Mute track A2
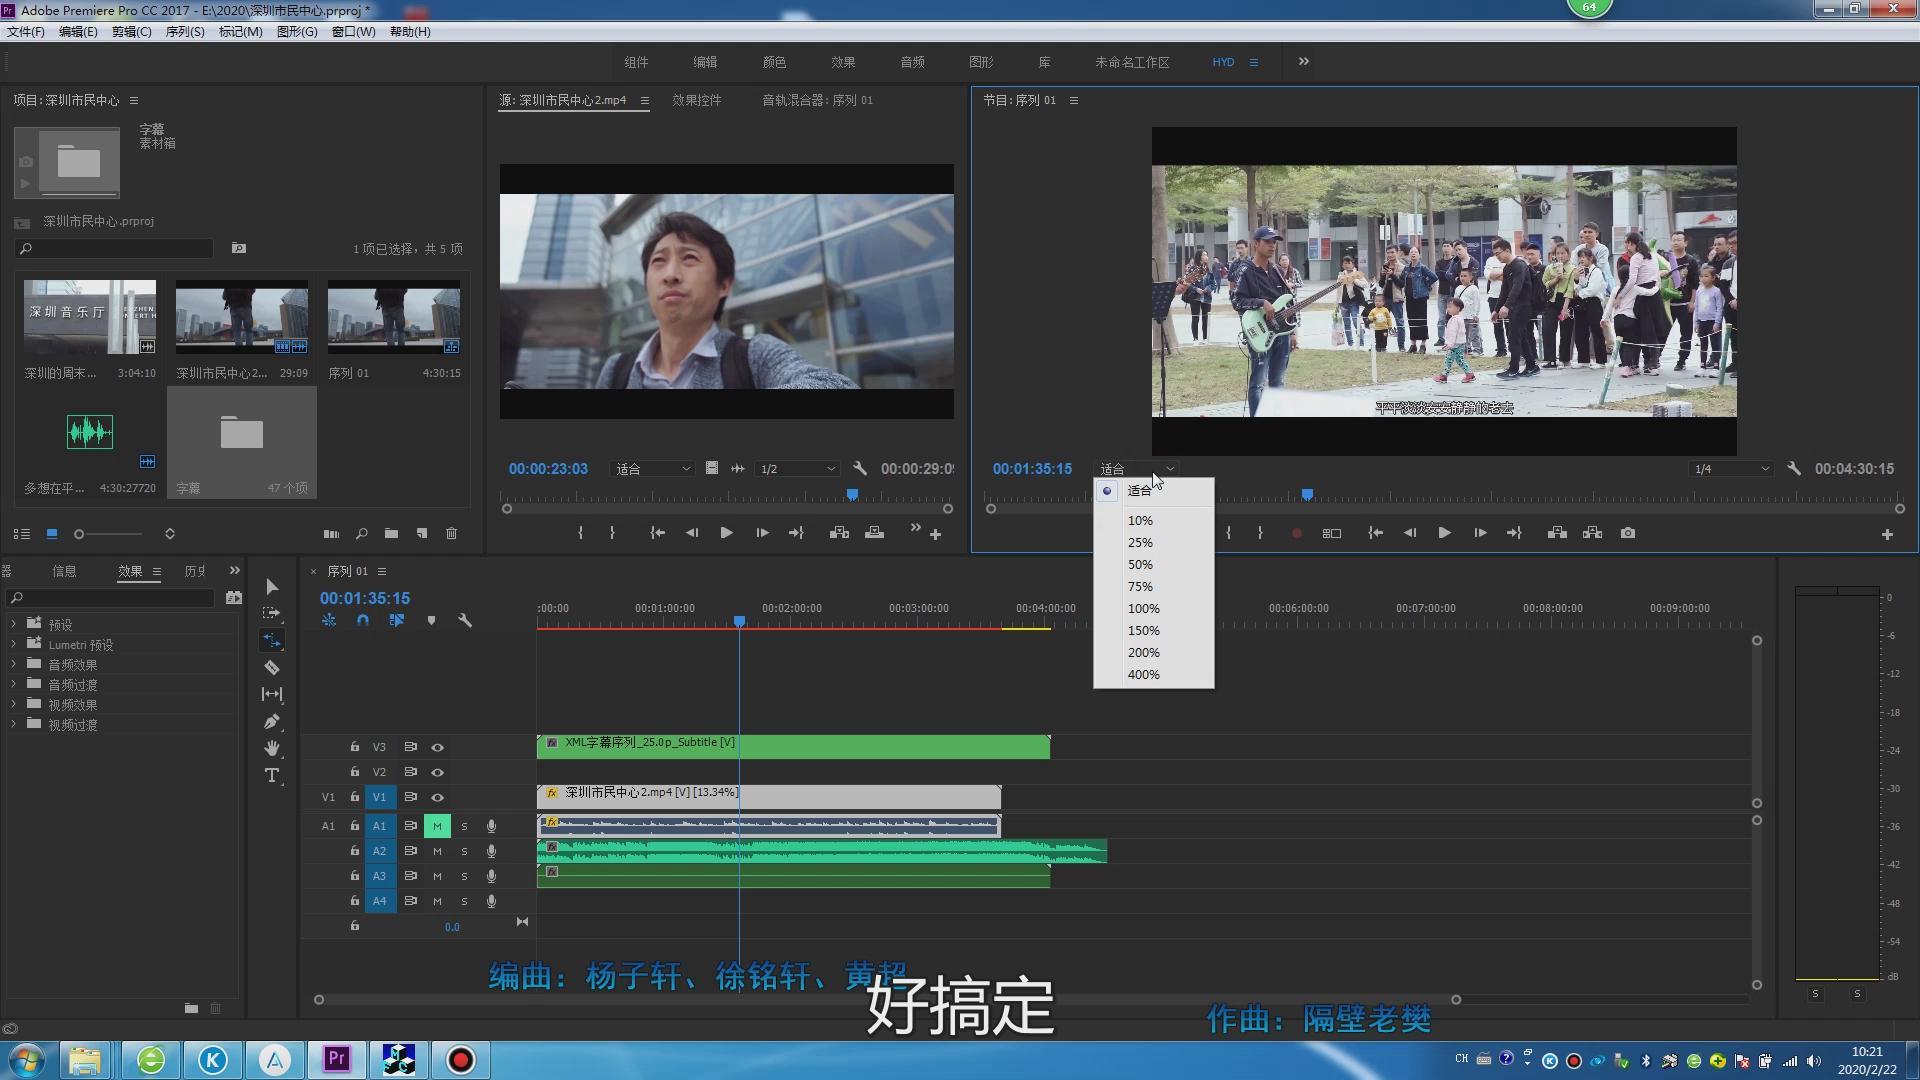This screenshot has height=1080, width=1920. [x=437, y=851]
